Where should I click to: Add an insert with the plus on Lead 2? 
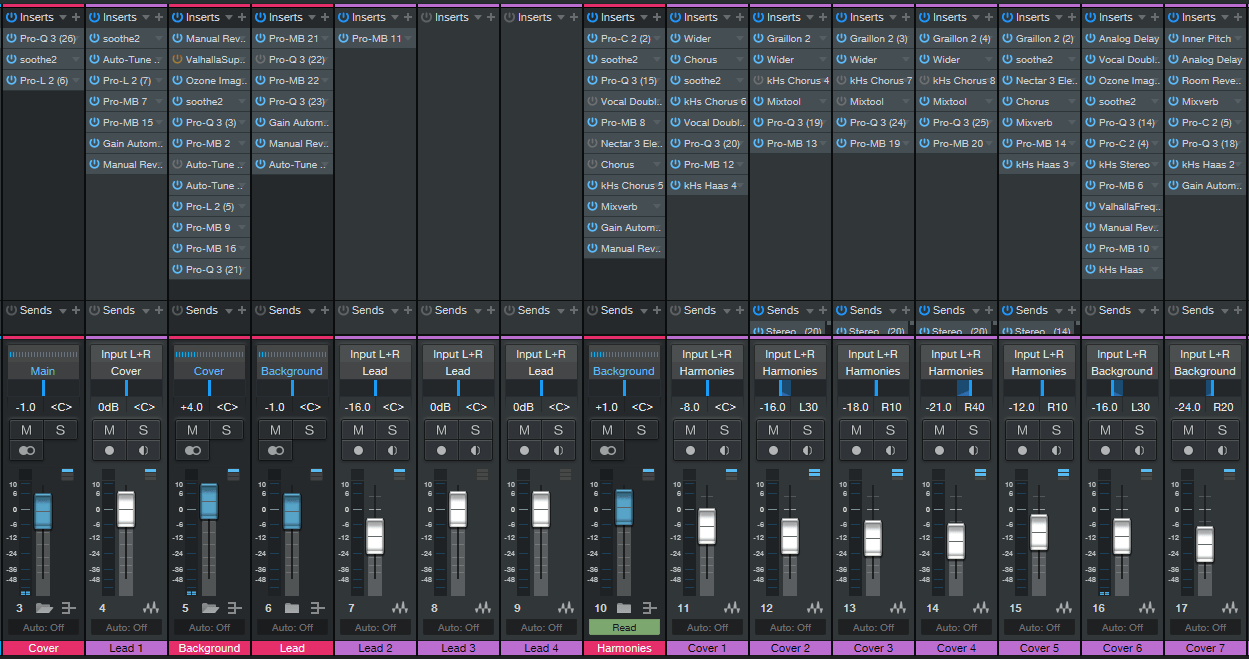tap(407, 17)
